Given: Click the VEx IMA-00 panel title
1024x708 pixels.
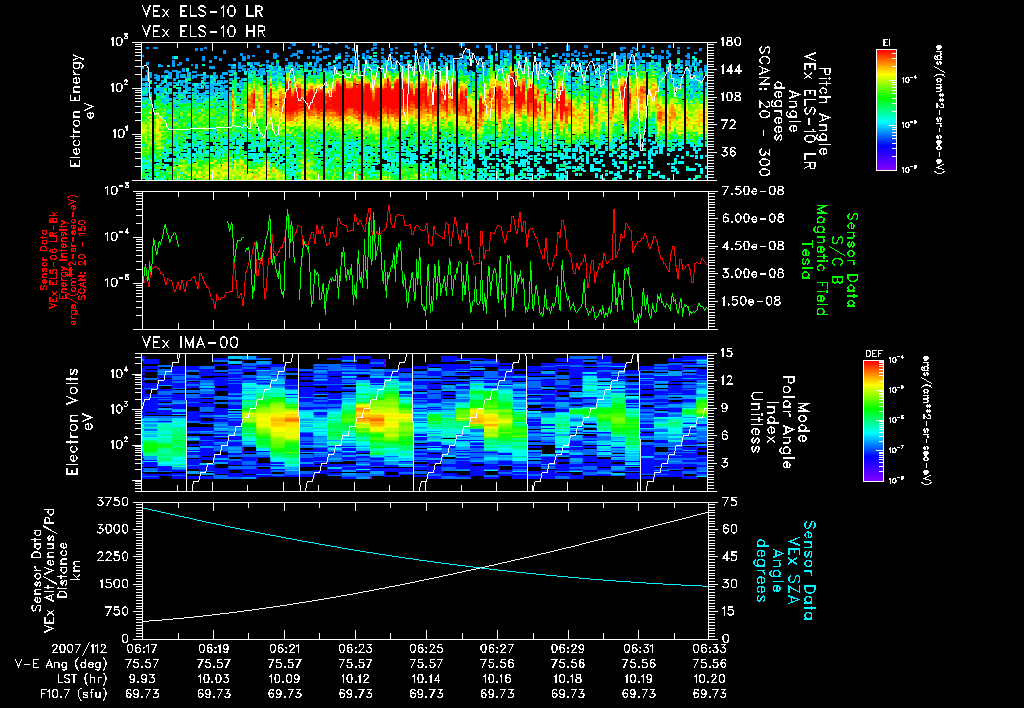Looking at the screenshot, I should click(x=190, y=342).
